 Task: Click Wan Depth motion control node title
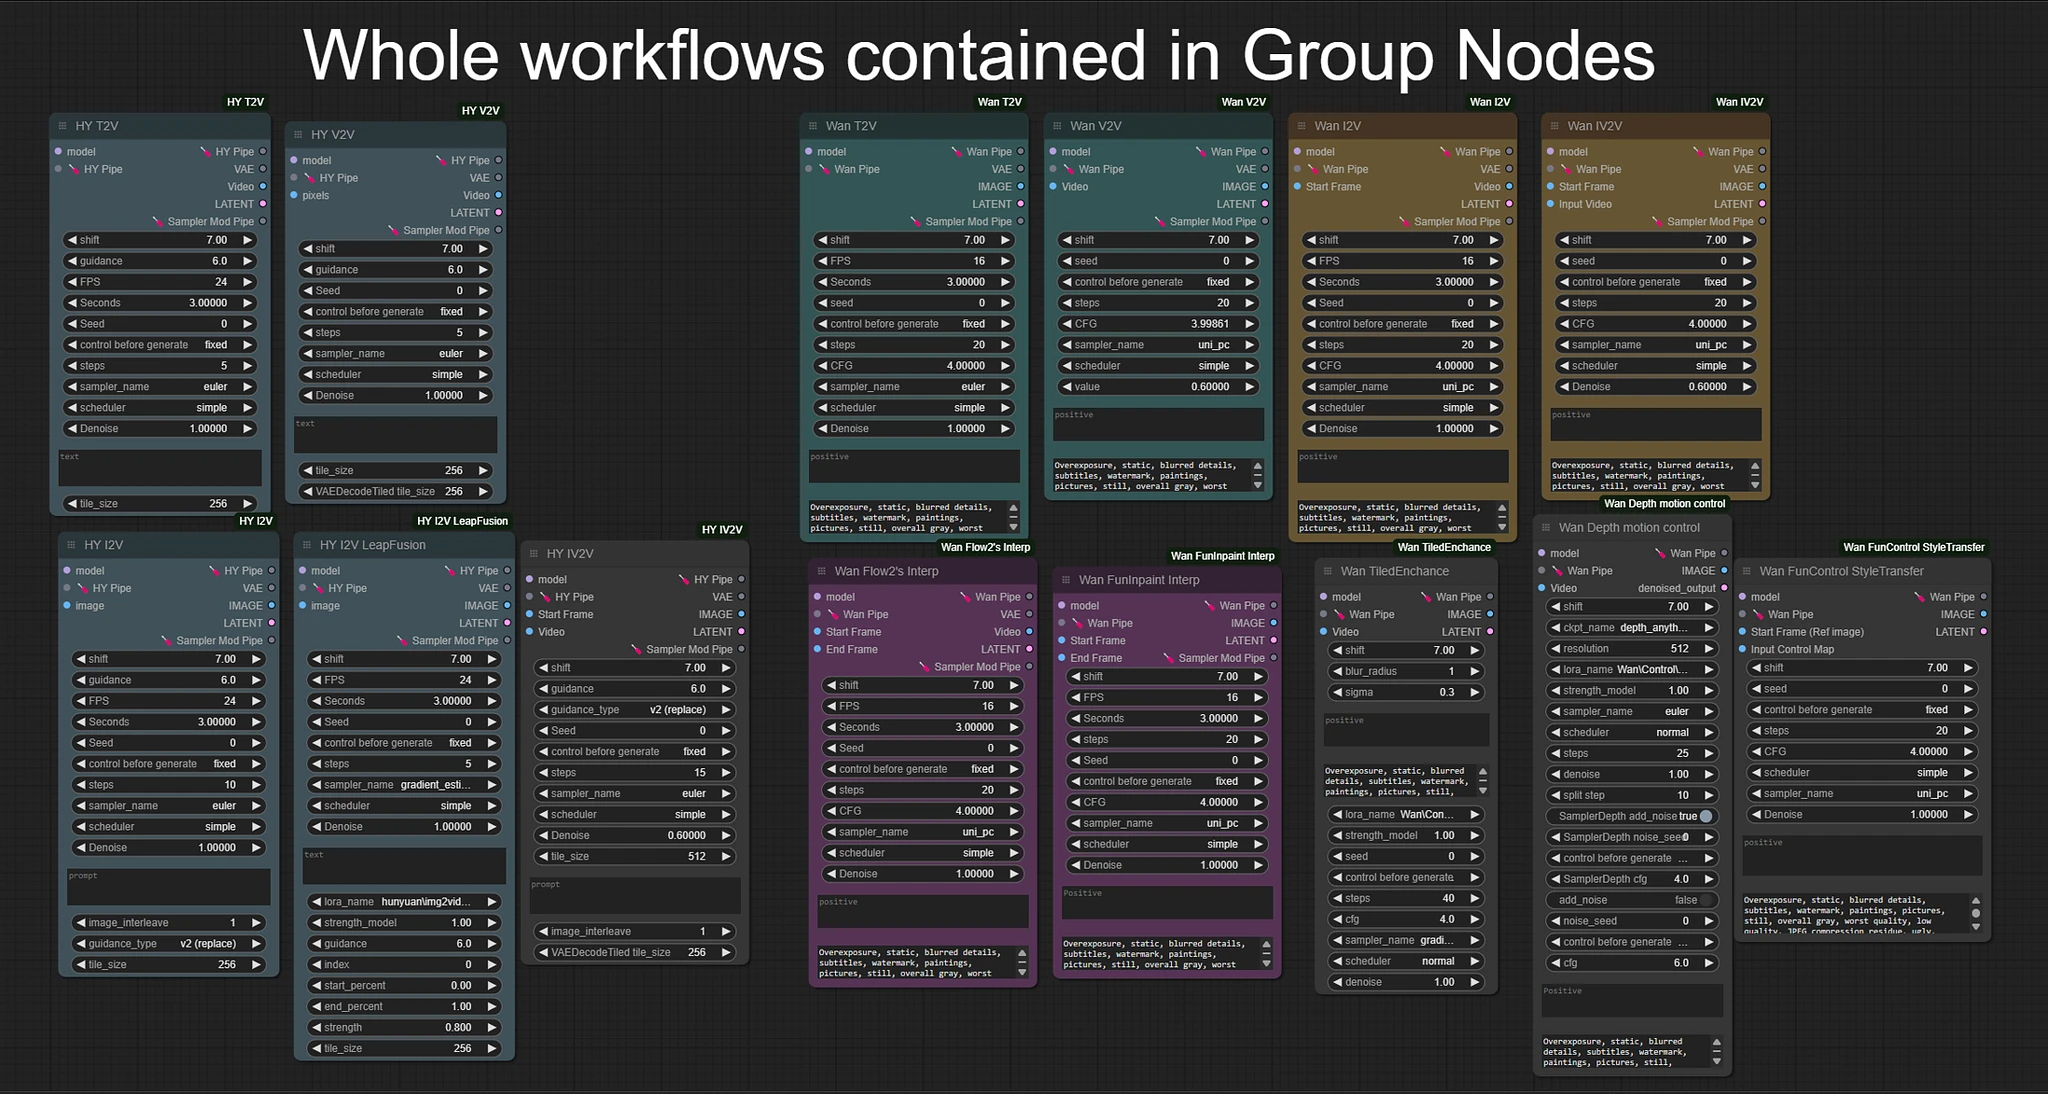pyautogui.click(x=1629, y=528)
